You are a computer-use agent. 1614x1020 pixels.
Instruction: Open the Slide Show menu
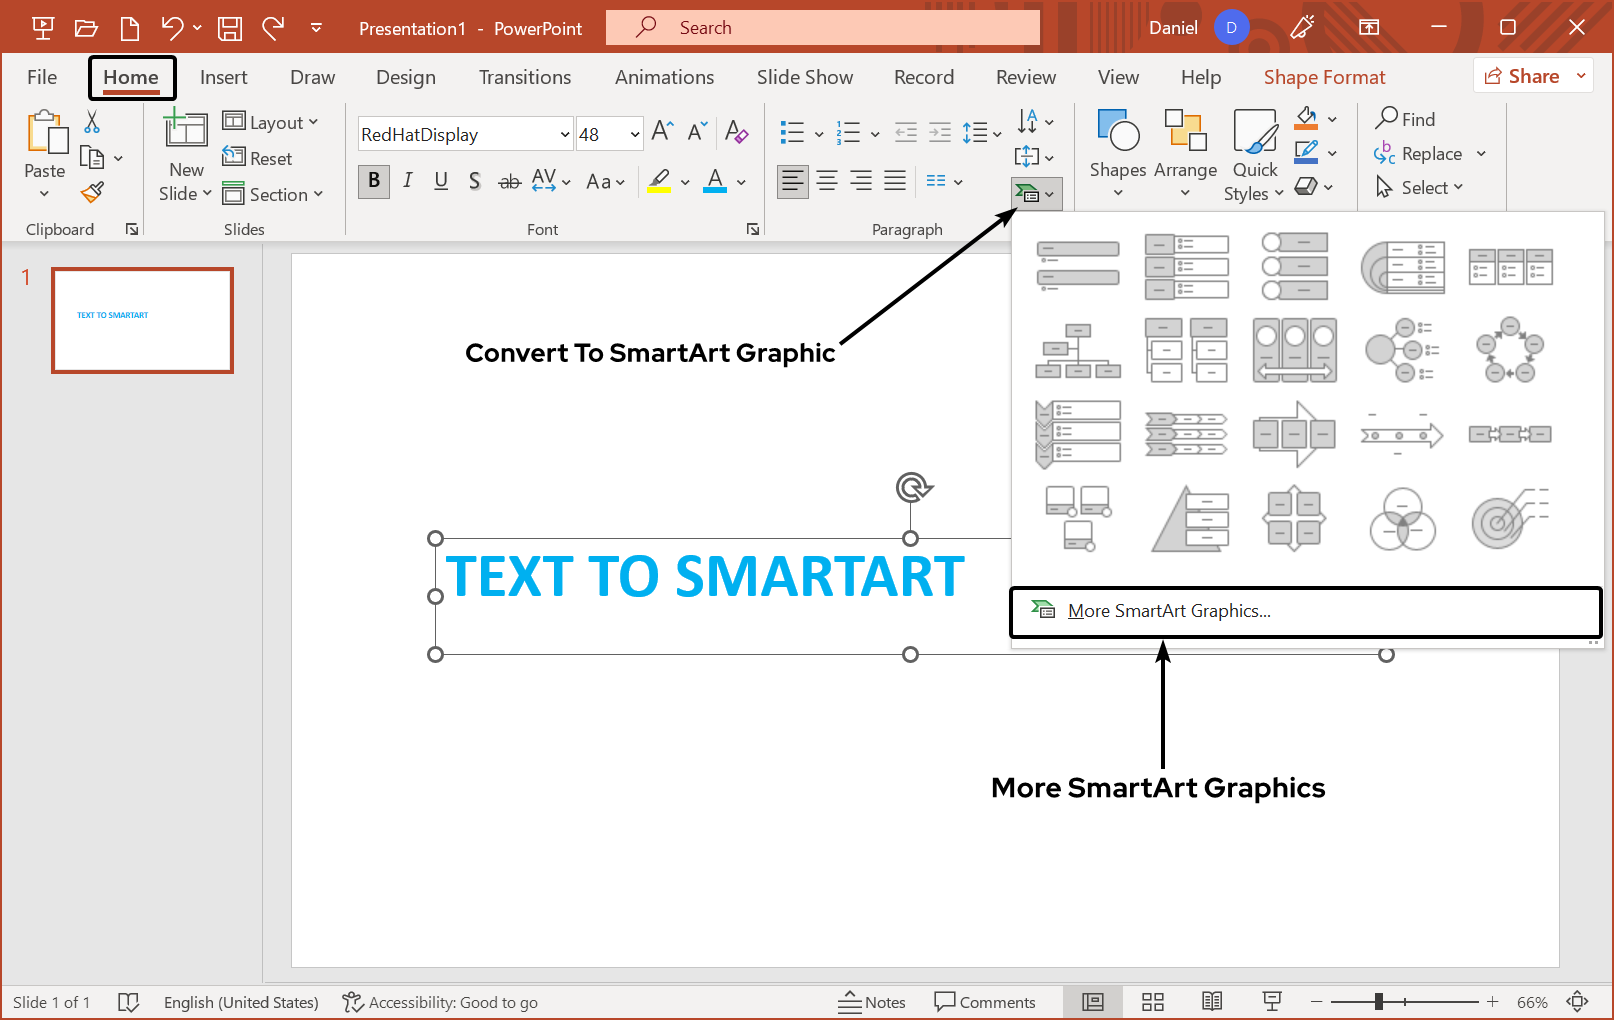coord(805,76)
